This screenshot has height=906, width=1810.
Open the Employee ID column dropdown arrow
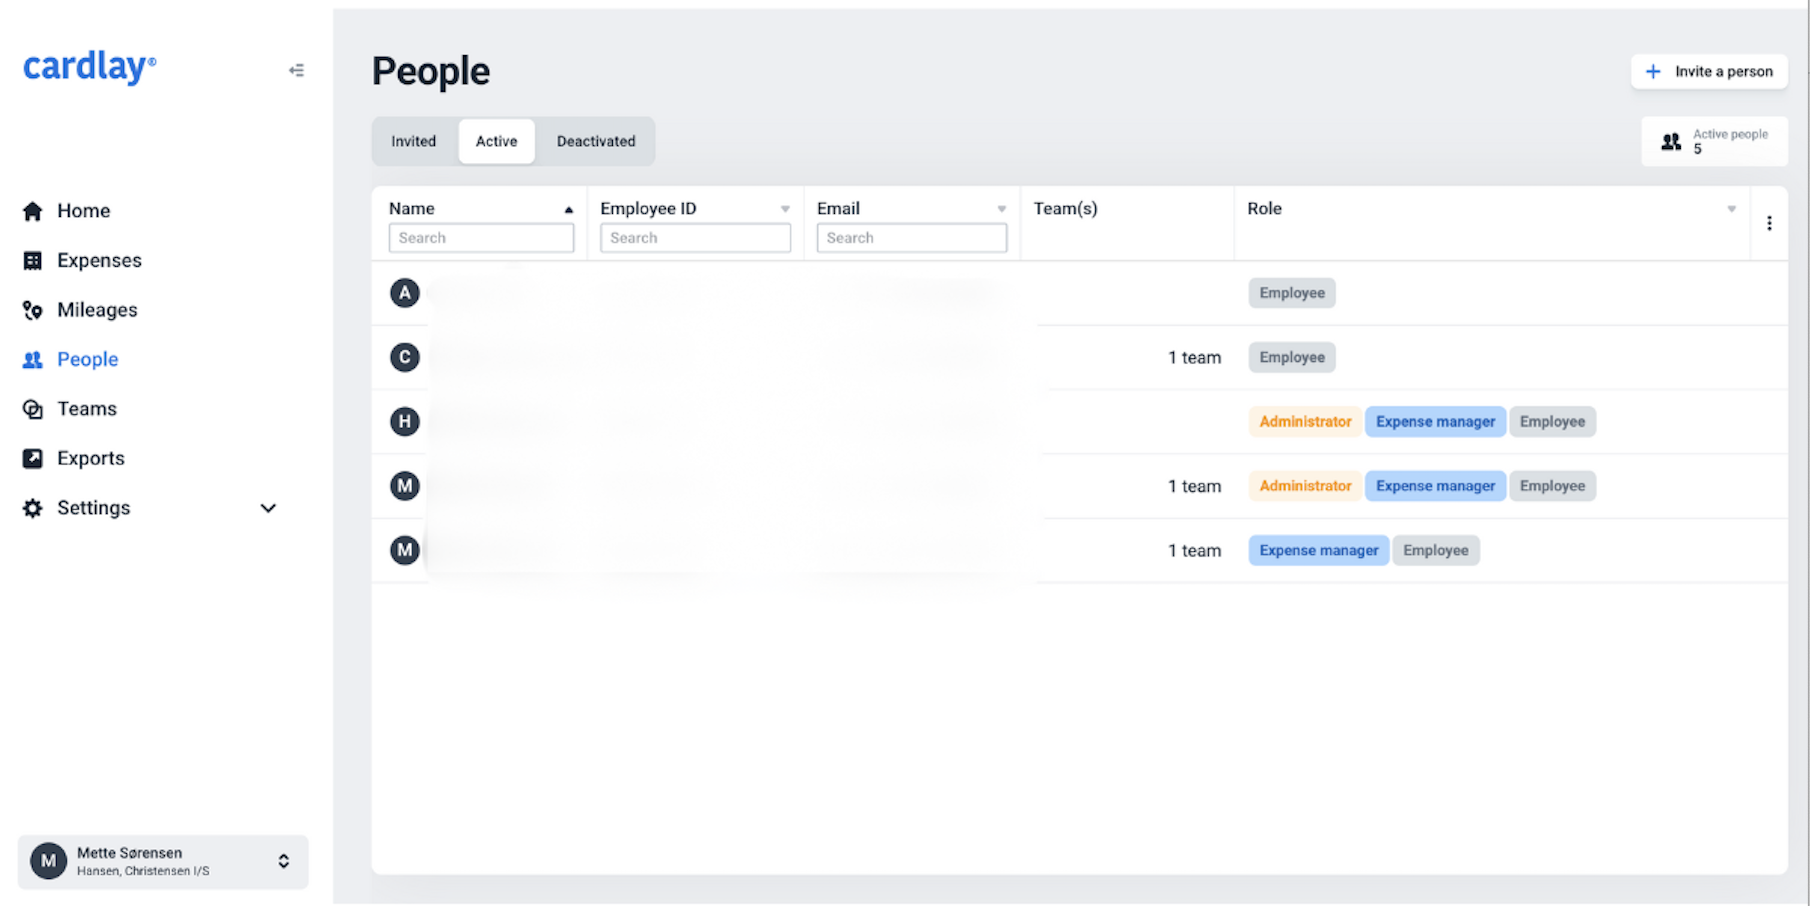pyautogui.click(x=785, y=209)
